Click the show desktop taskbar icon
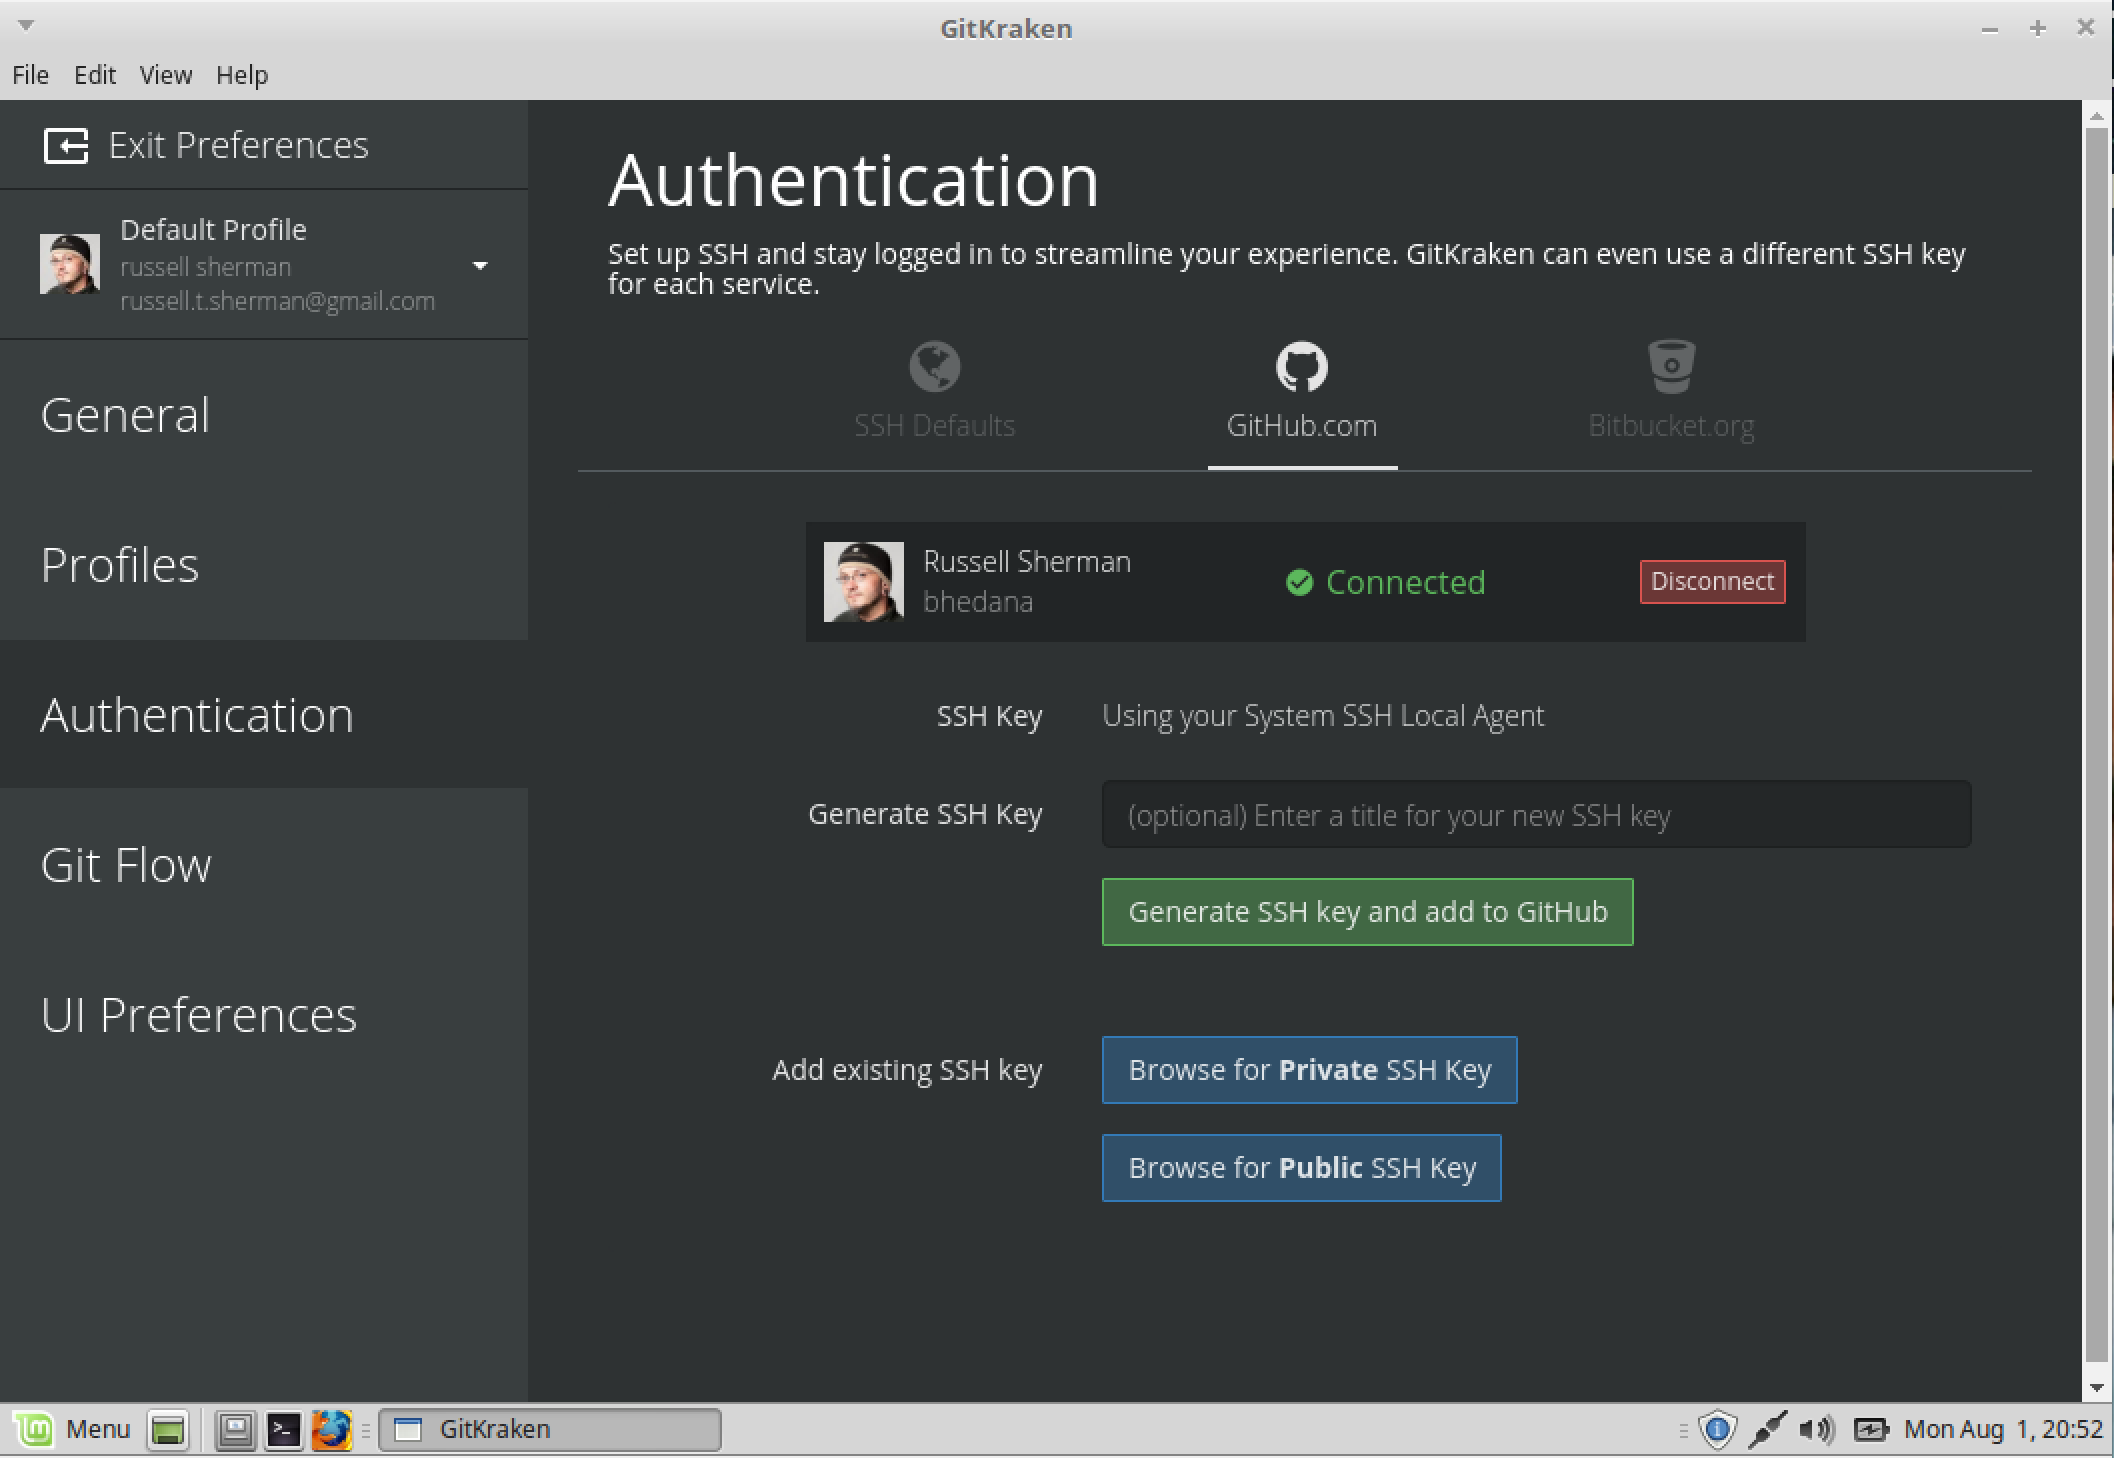The height and width of the screenshot is (1458, 2114). (168, 1430)
